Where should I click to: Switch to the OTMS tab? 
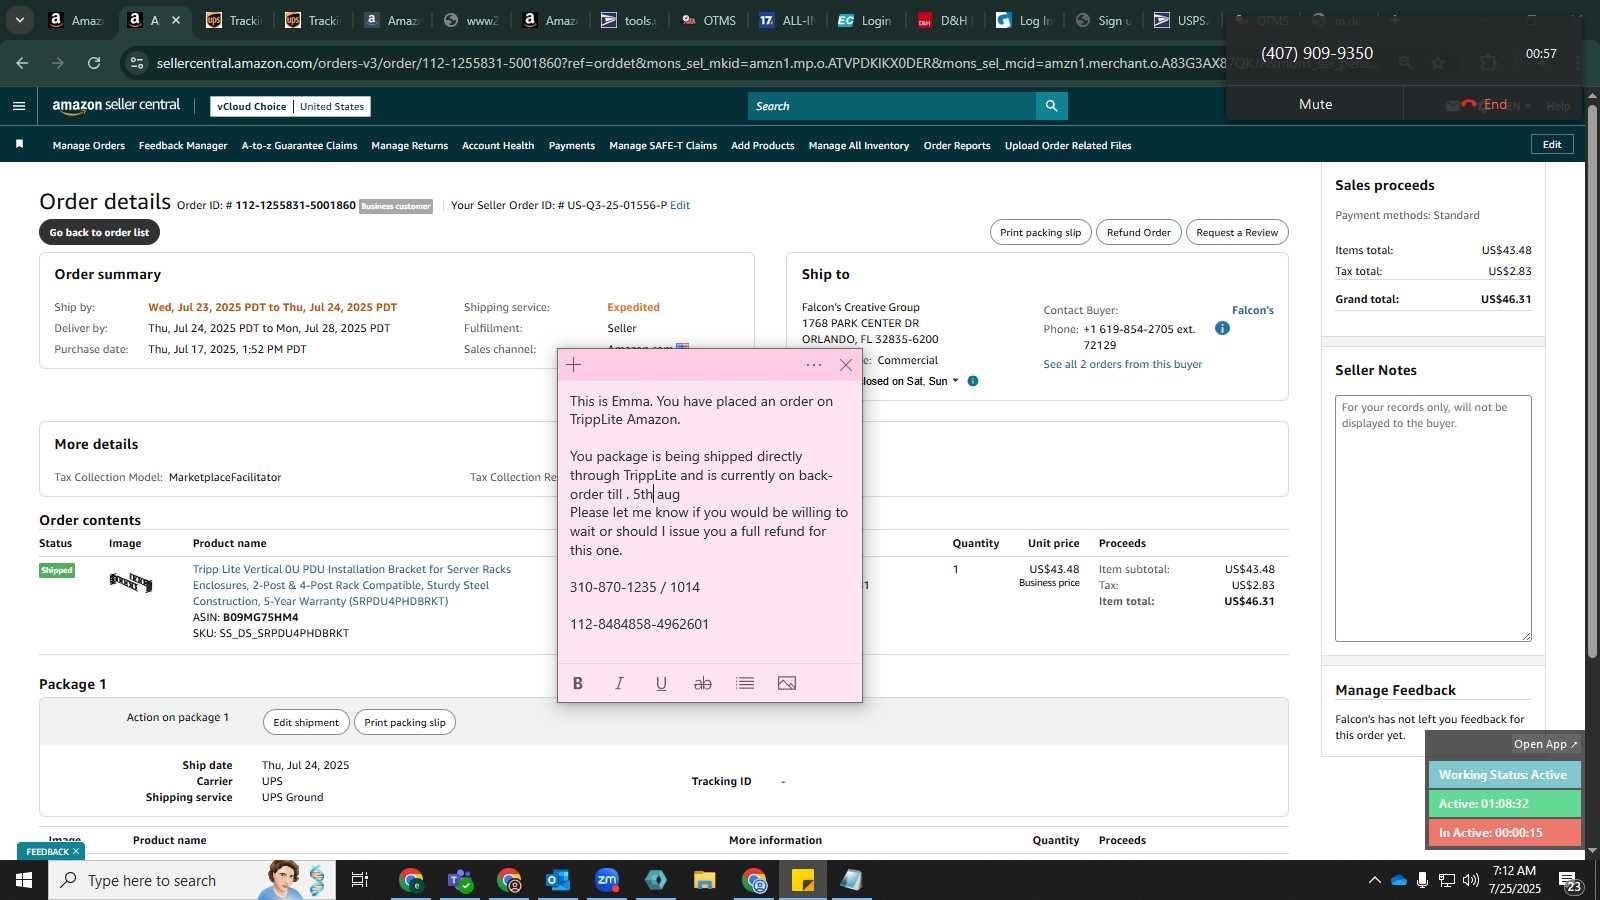point(708,20)
